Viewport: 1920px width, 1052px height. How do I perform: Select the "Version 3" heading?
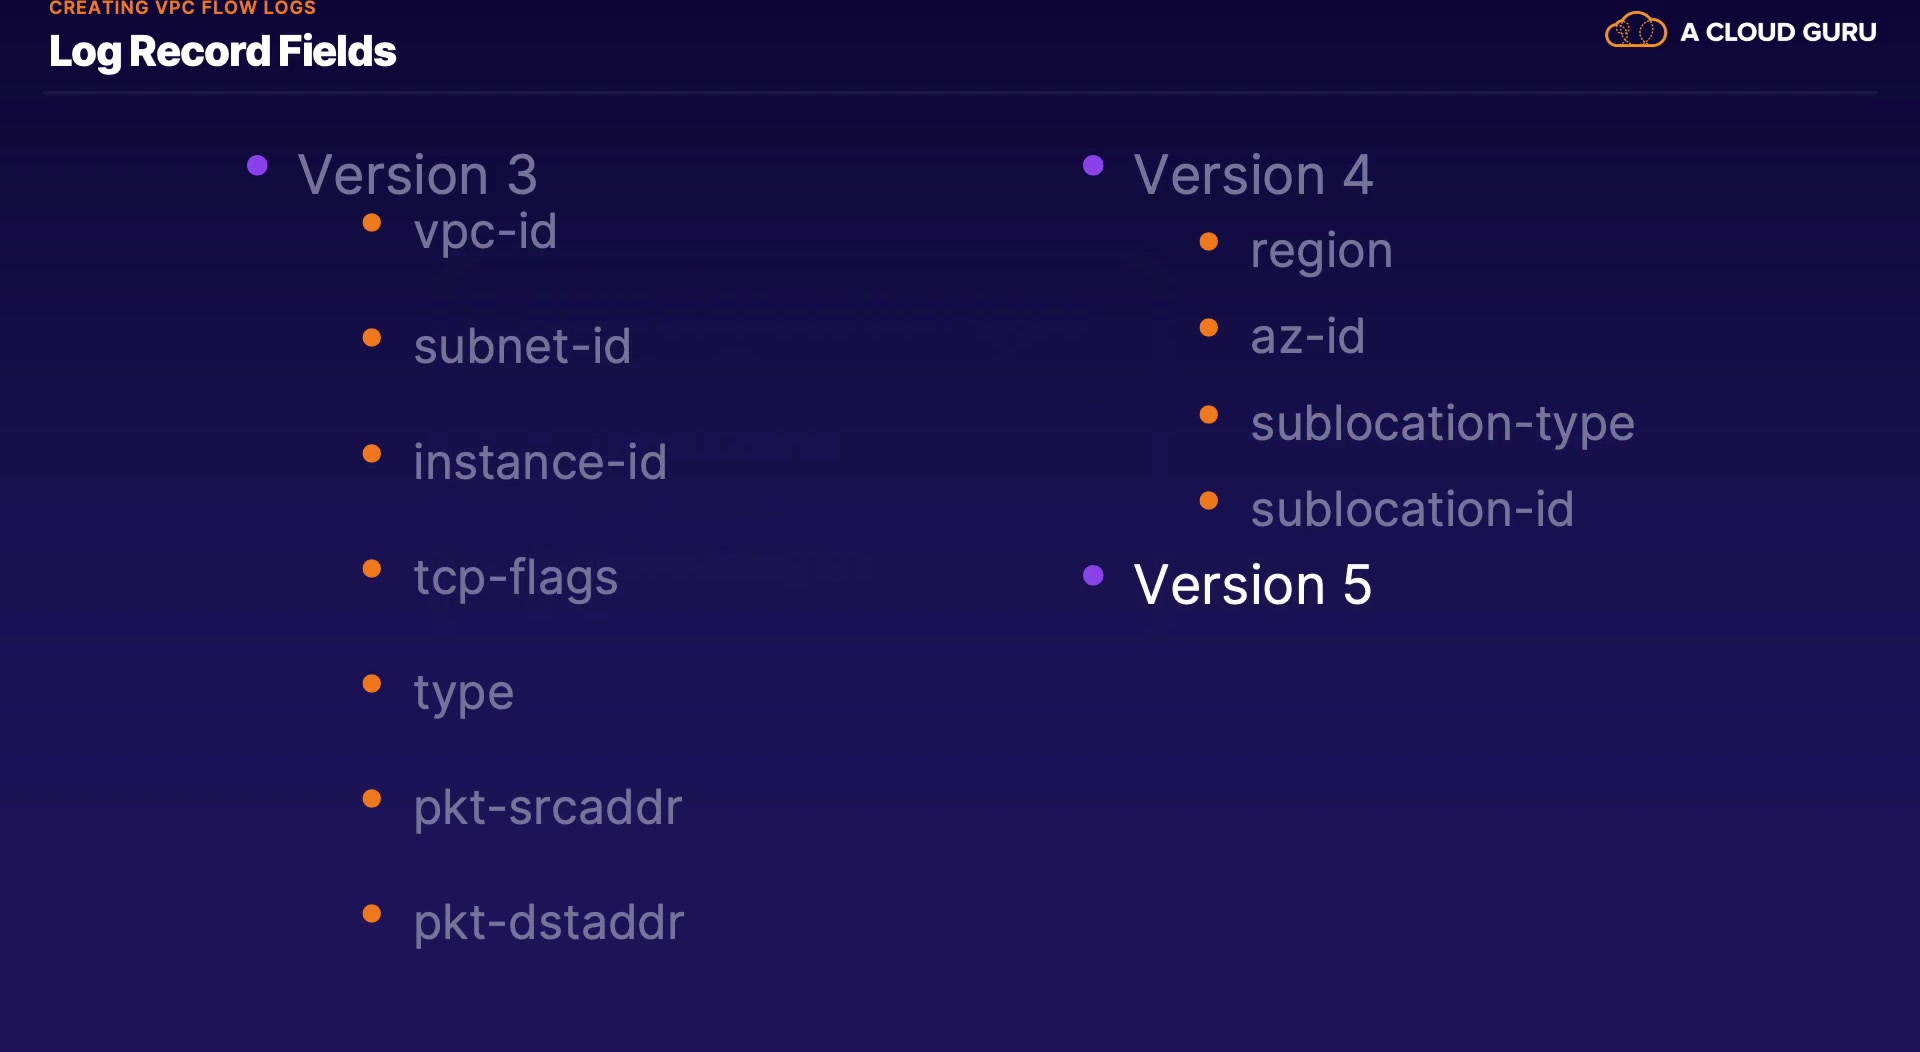pyautogui.click(x=417, y=175)
